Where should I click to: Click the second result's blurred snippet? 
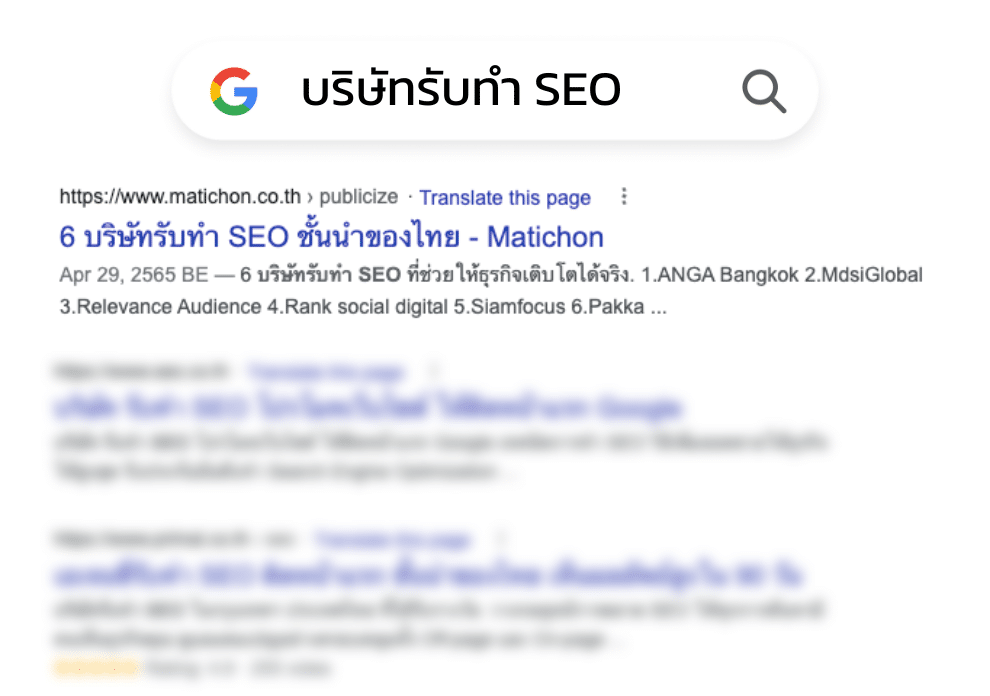[x=441, y=456]
